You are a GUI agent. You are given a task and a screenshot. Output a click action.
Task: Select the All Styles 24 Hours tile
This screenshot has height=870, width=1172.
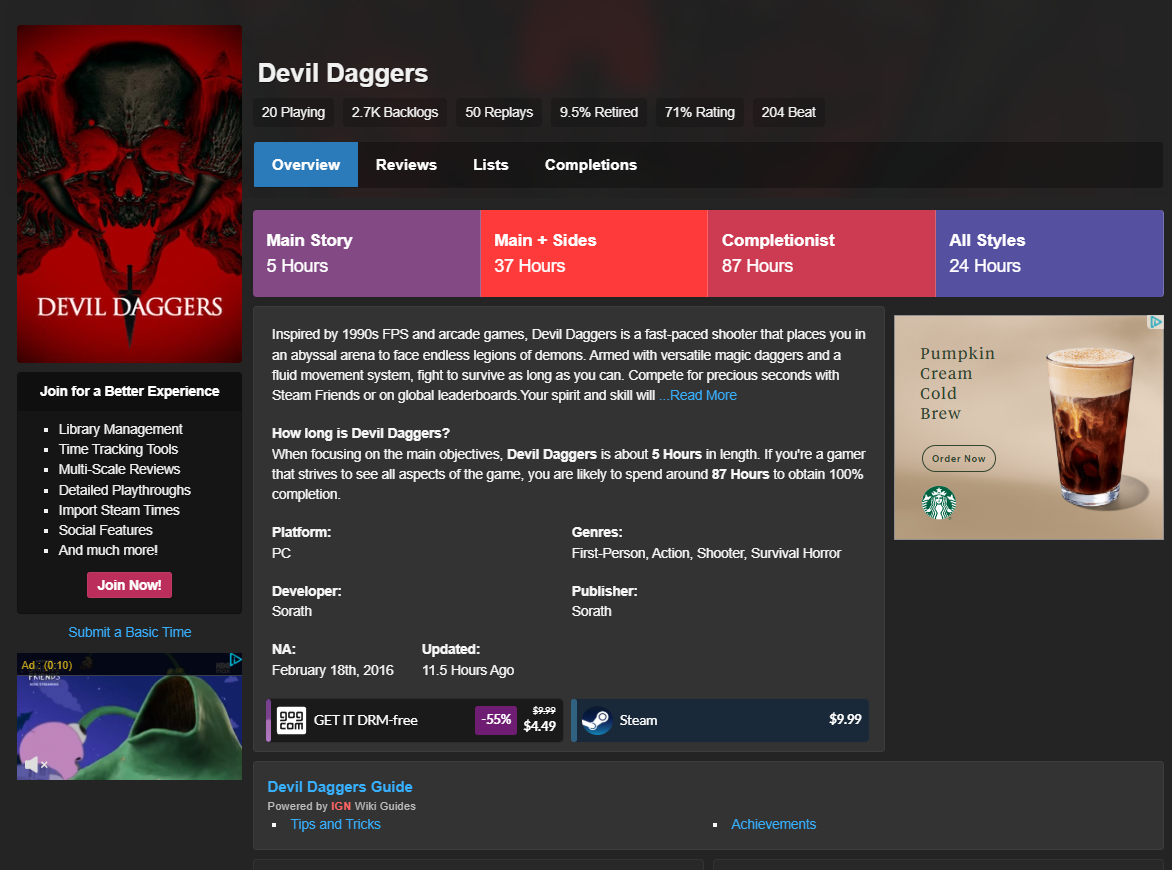pyautogui.click(x=1049, y=253)
